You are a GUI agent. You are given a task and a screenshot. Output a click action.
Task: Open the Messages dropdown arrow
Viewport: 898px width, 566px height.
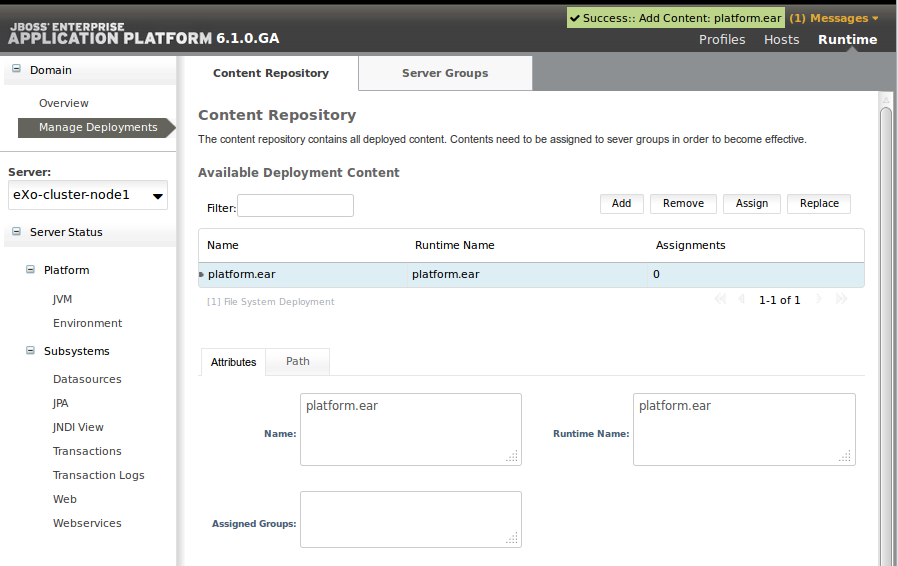(875, 18)
